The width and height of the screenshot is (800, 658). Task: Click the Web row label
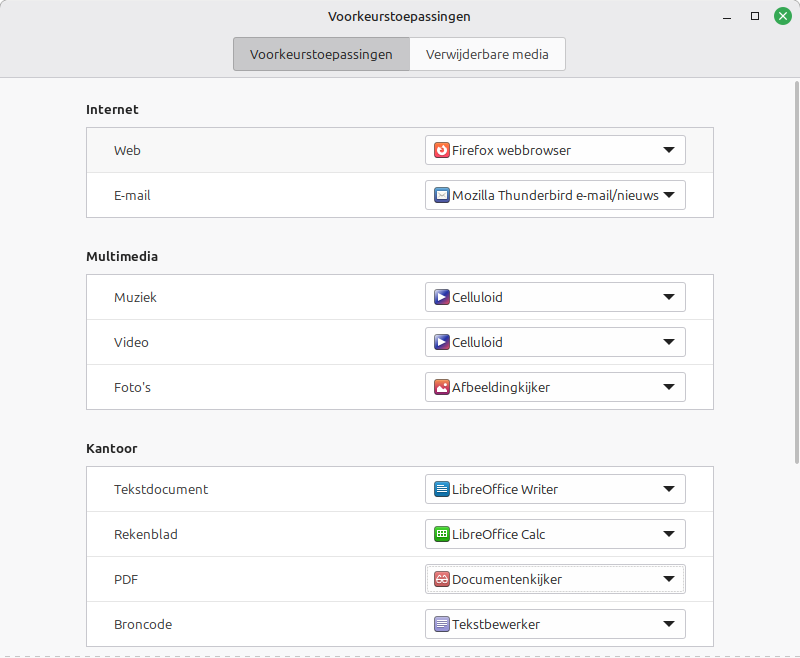tap(127, 150)
